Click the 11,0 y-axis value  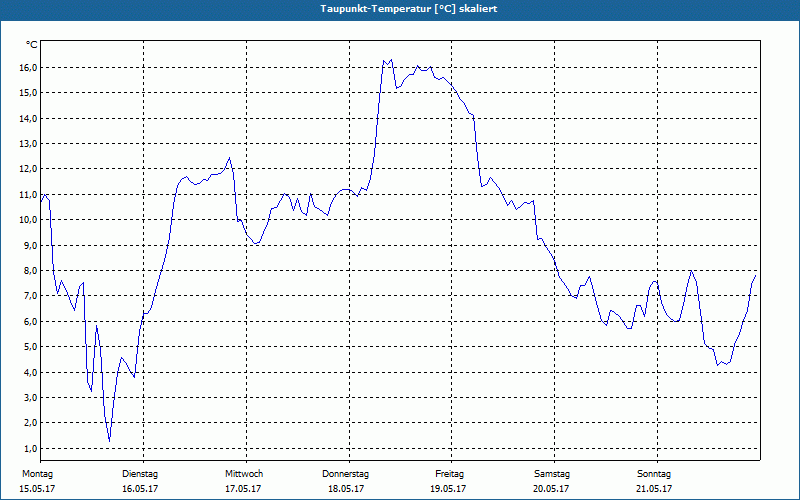pyautogui.click(x=28, y=194)
